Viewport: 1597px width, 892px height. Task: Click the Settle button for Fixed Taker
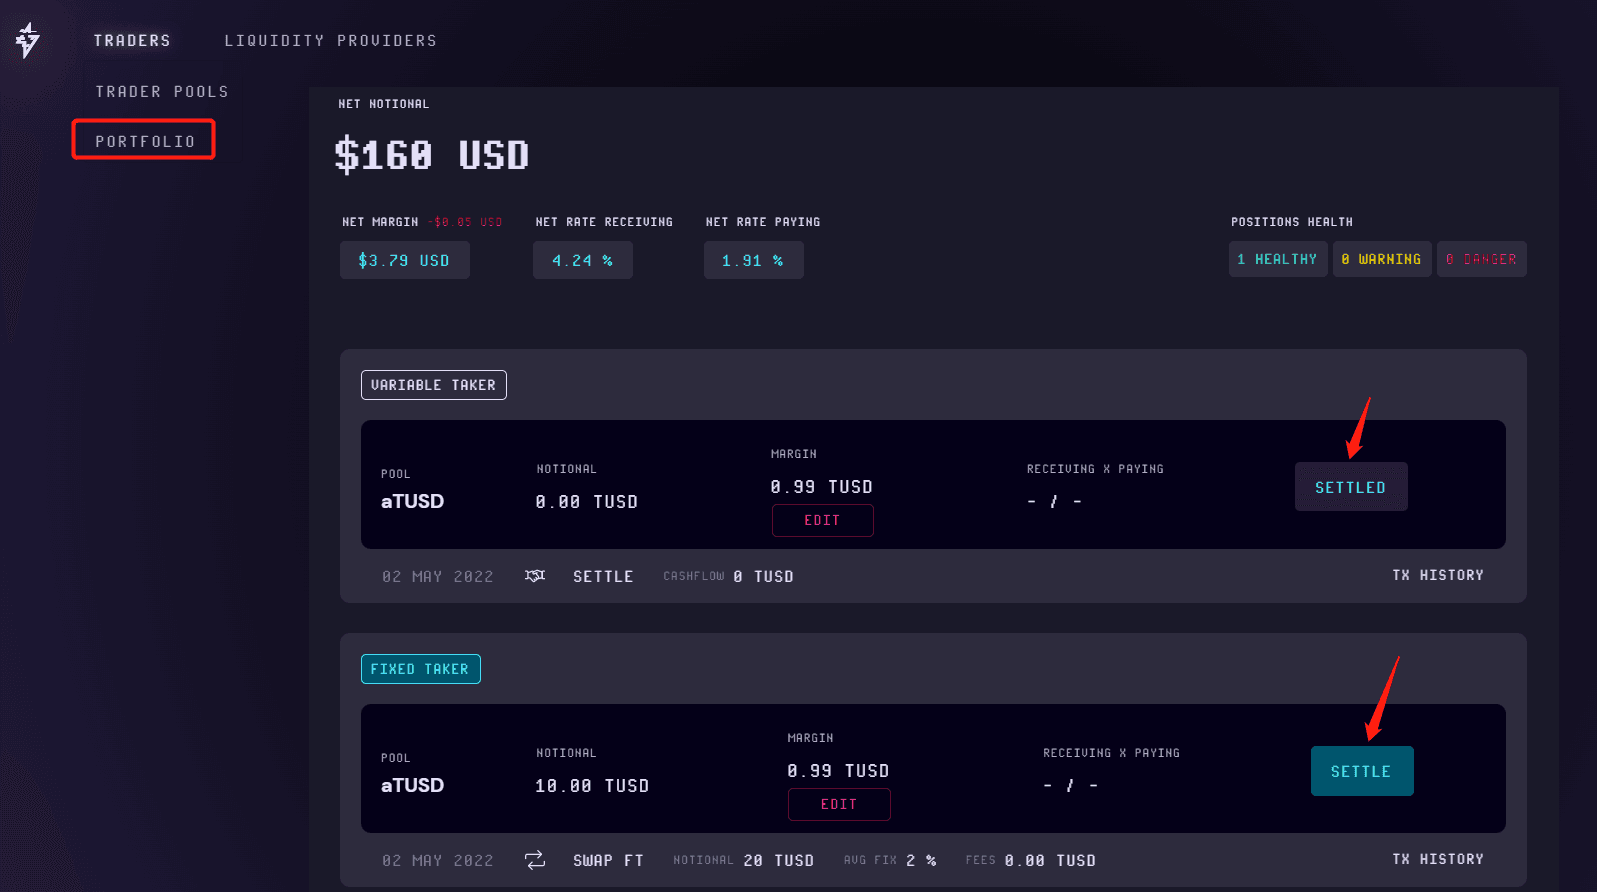pos(1362,771)
